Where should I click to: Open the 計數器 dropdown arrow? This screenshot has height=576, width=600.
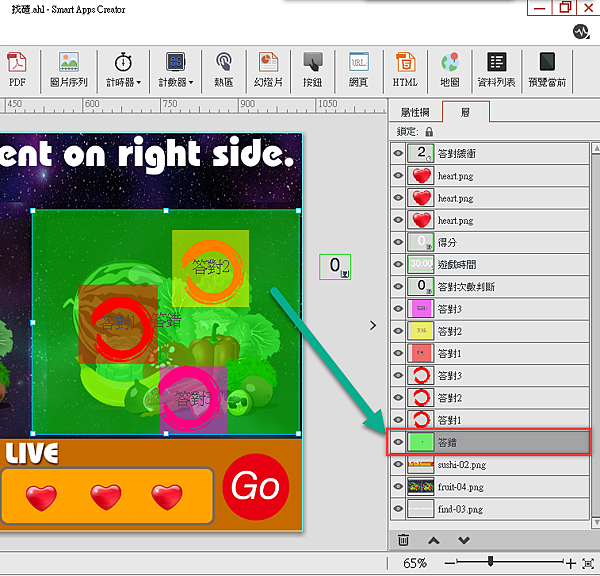[x=191, y=82]
